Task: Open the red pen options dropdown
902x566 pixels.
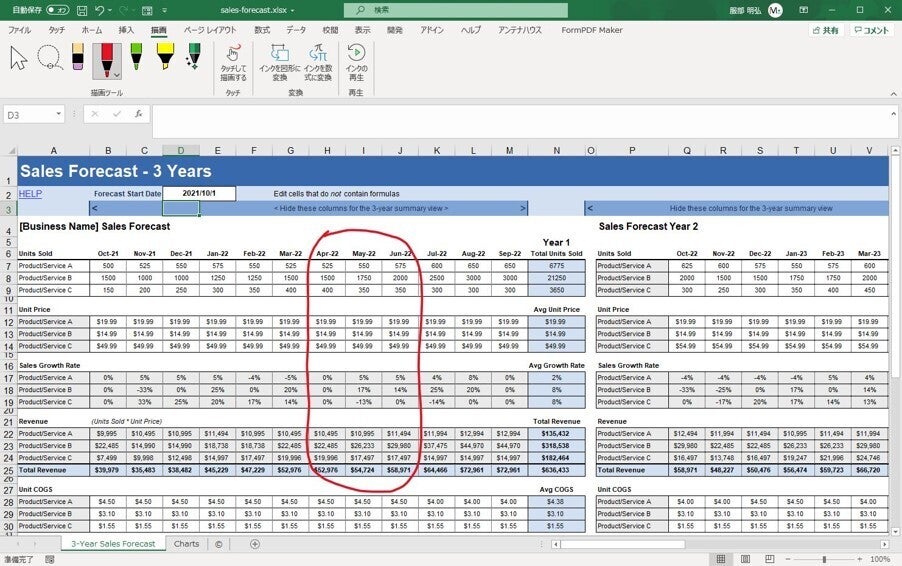Action: 118,74
